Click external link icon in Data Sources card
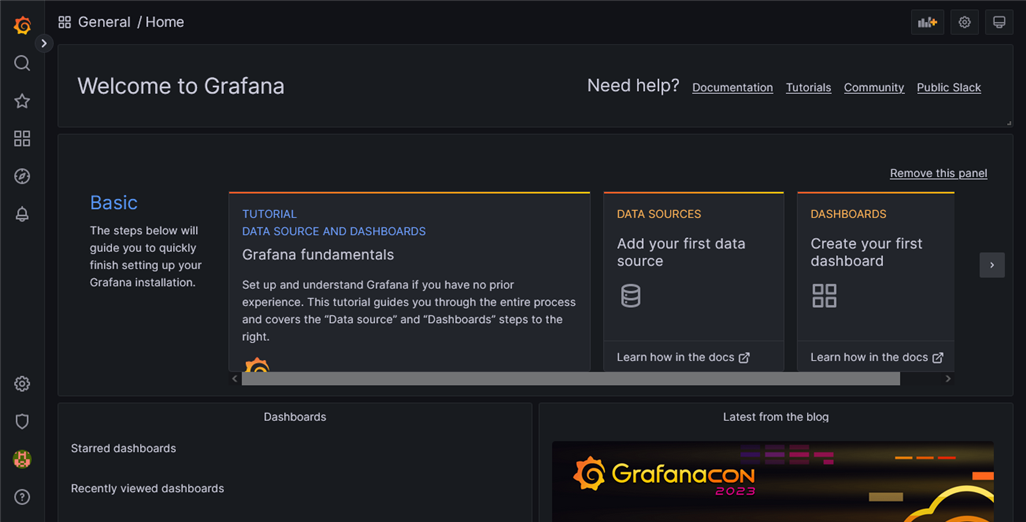This screenshot has width=1026, height=522. coord(744,358)
